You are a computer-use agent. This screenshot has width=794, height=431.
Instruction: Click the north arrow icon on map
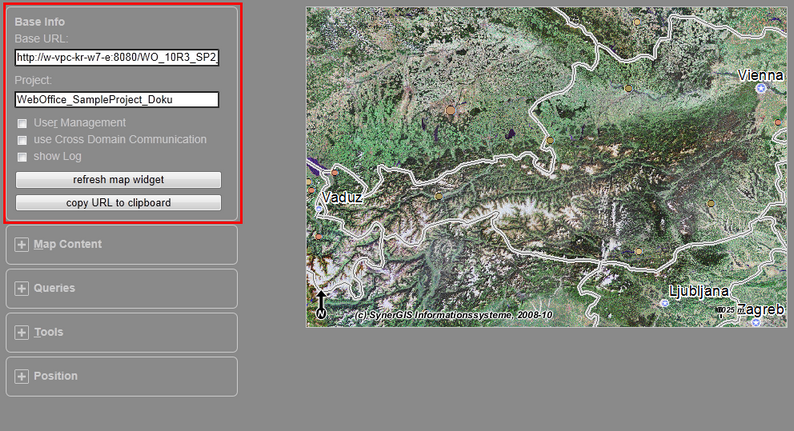pyautogui.click(x=321, y=305)
